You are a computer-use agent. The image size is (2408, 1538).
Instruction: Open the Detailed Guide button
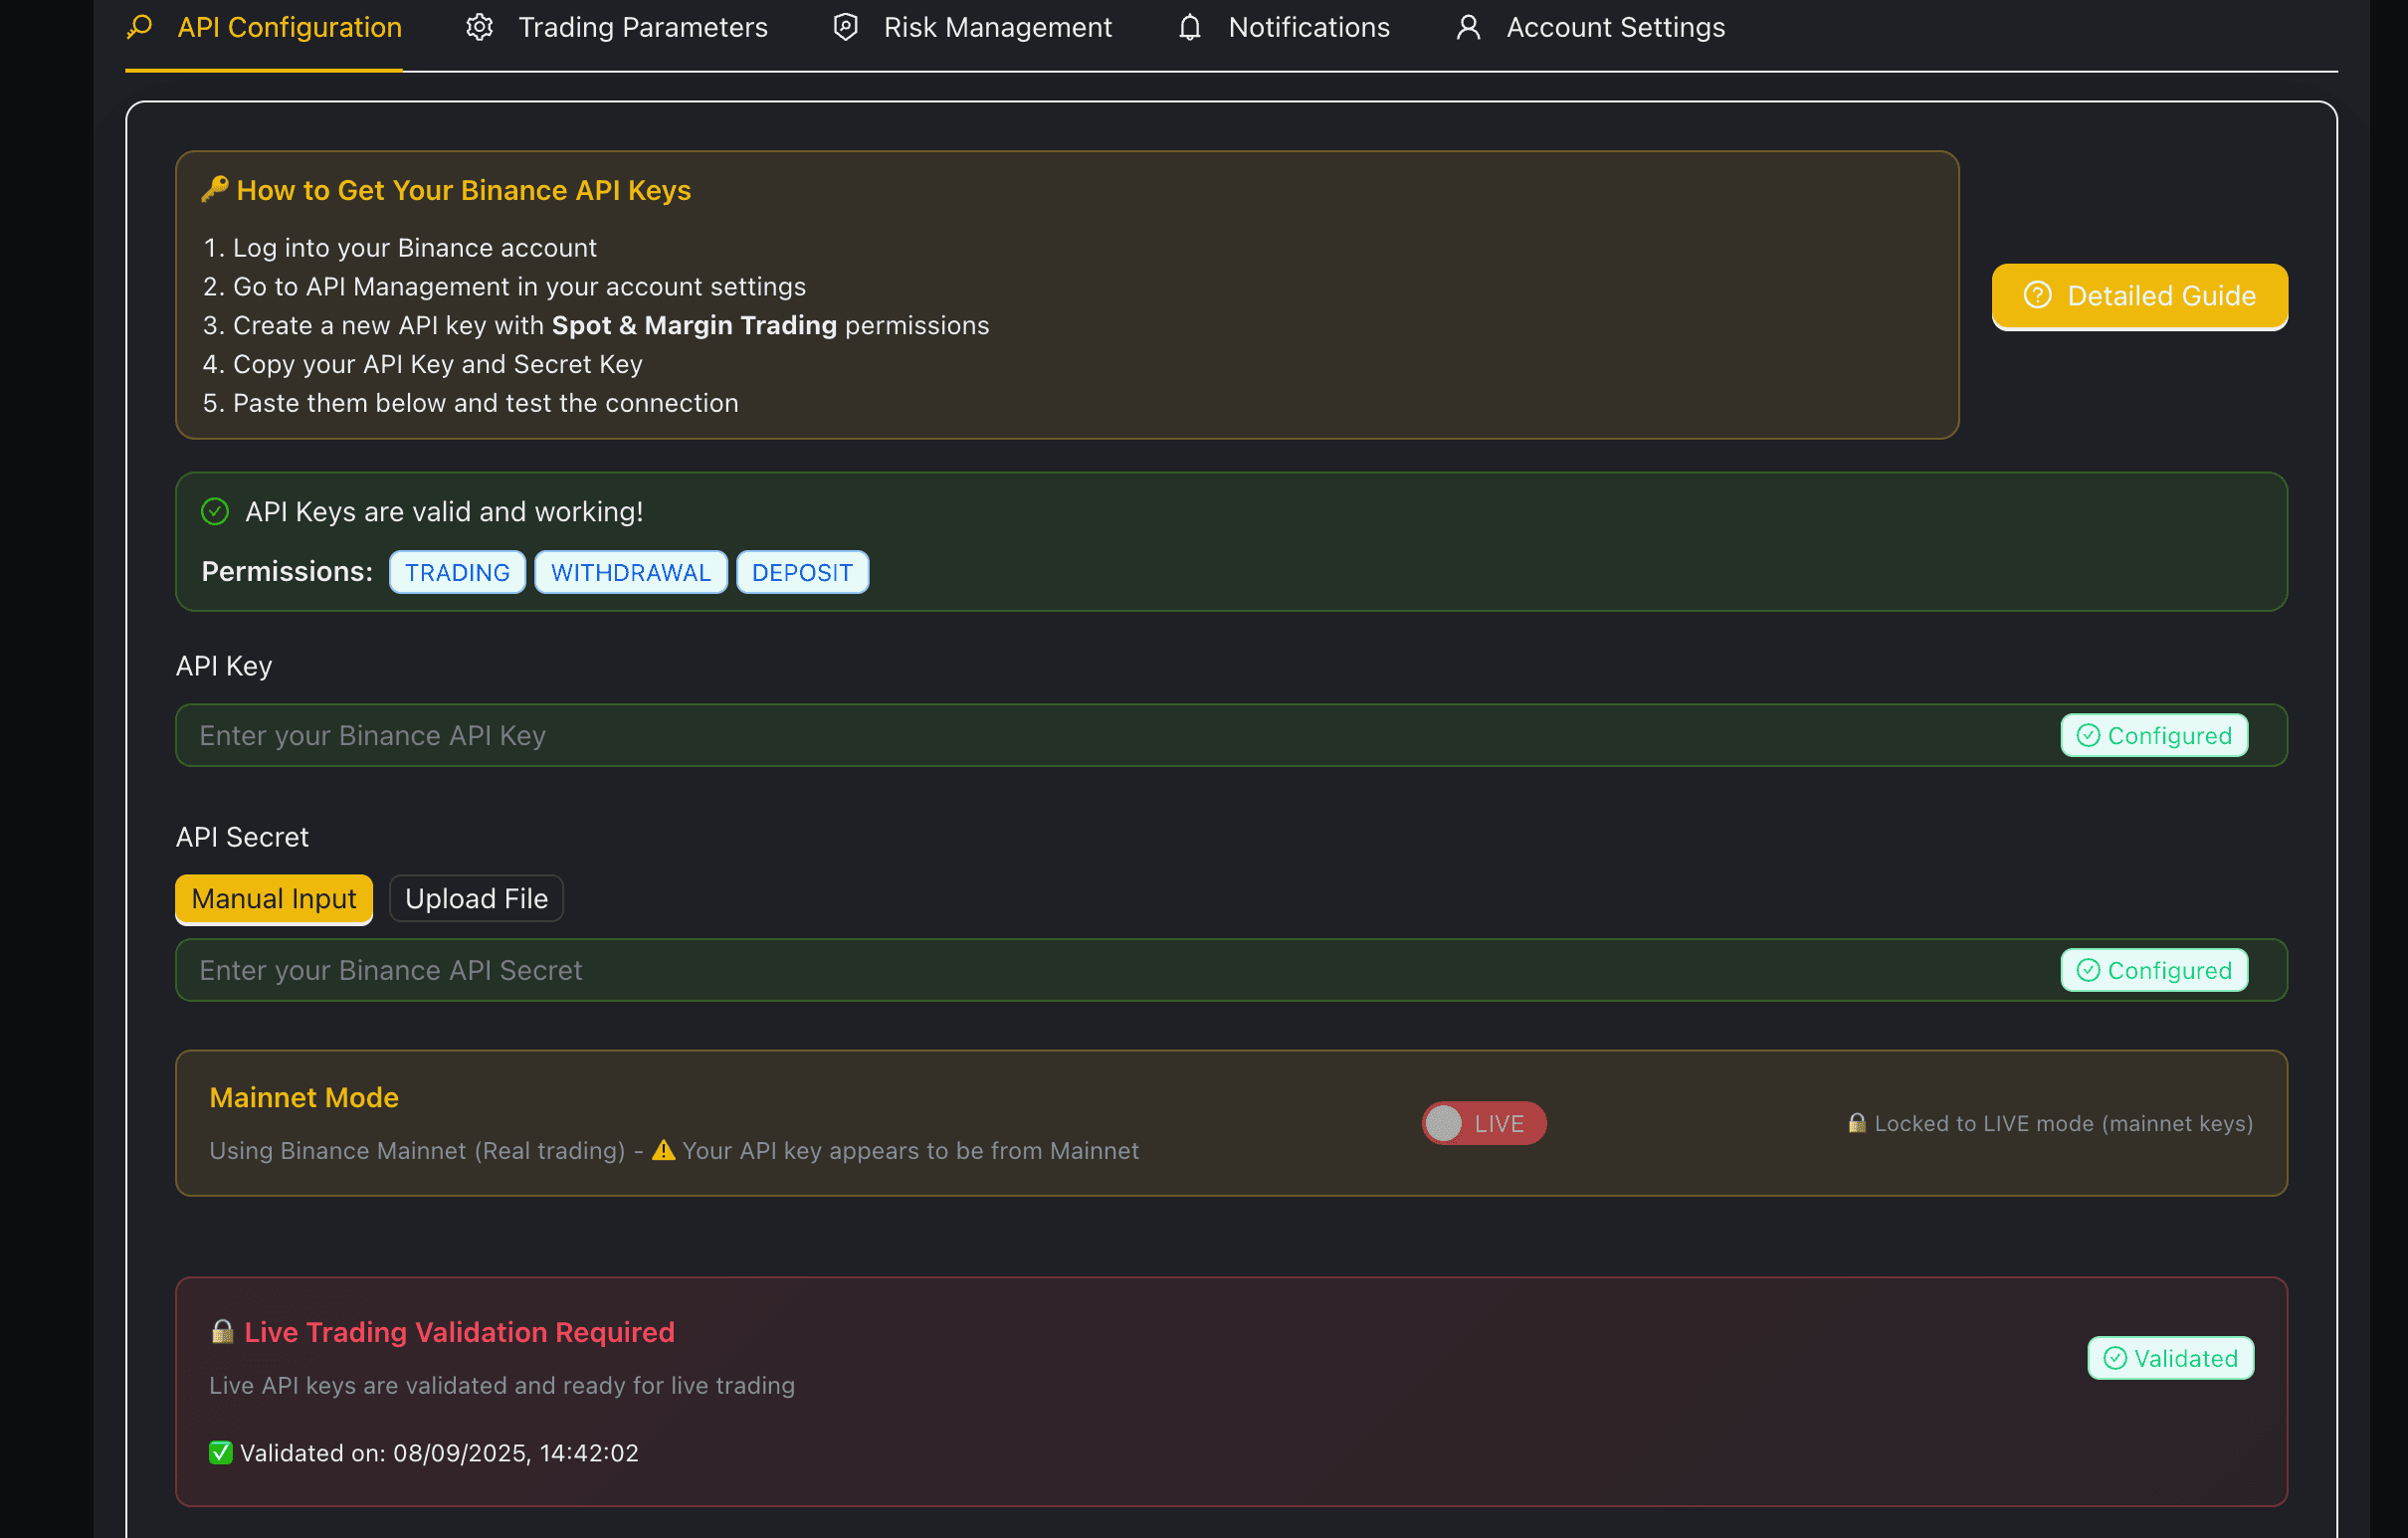click(2140, 296)
